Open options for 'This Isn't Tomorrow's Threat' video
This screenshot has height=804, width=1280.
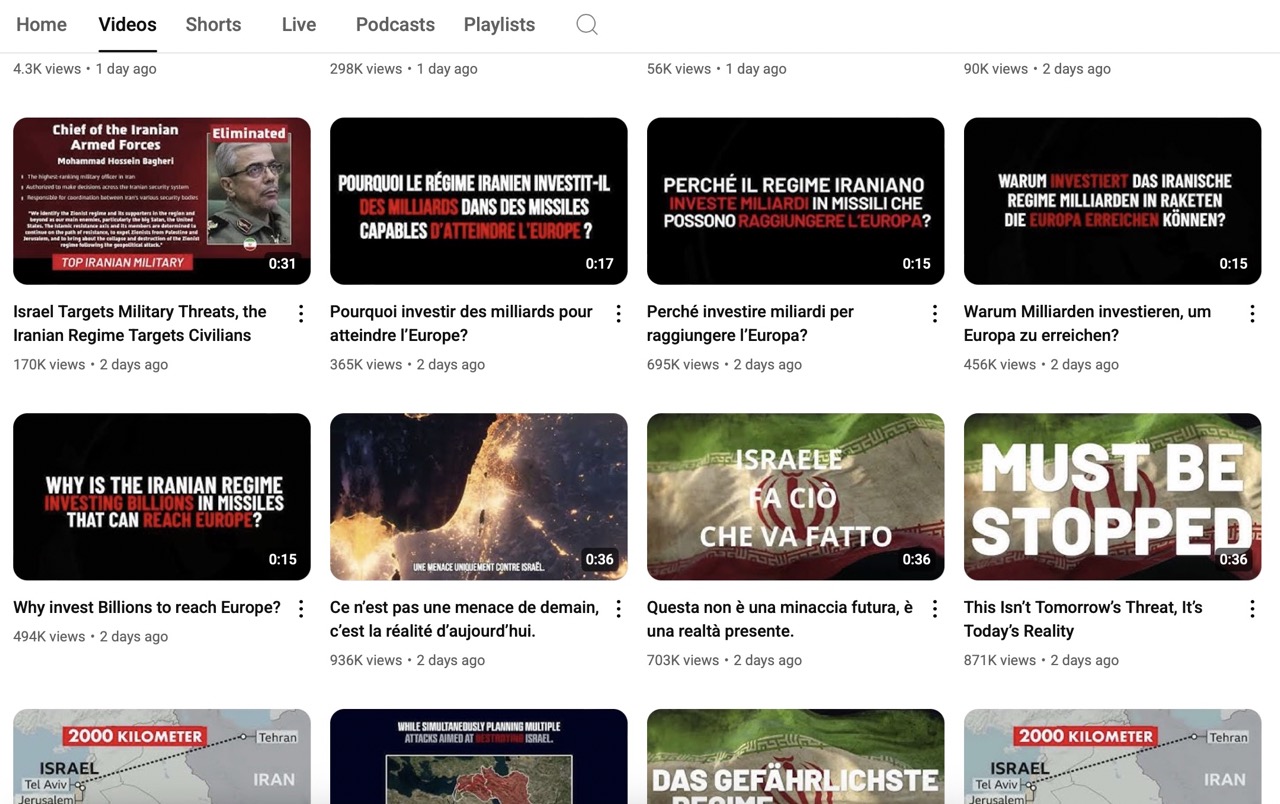[x=1252, y=609]
